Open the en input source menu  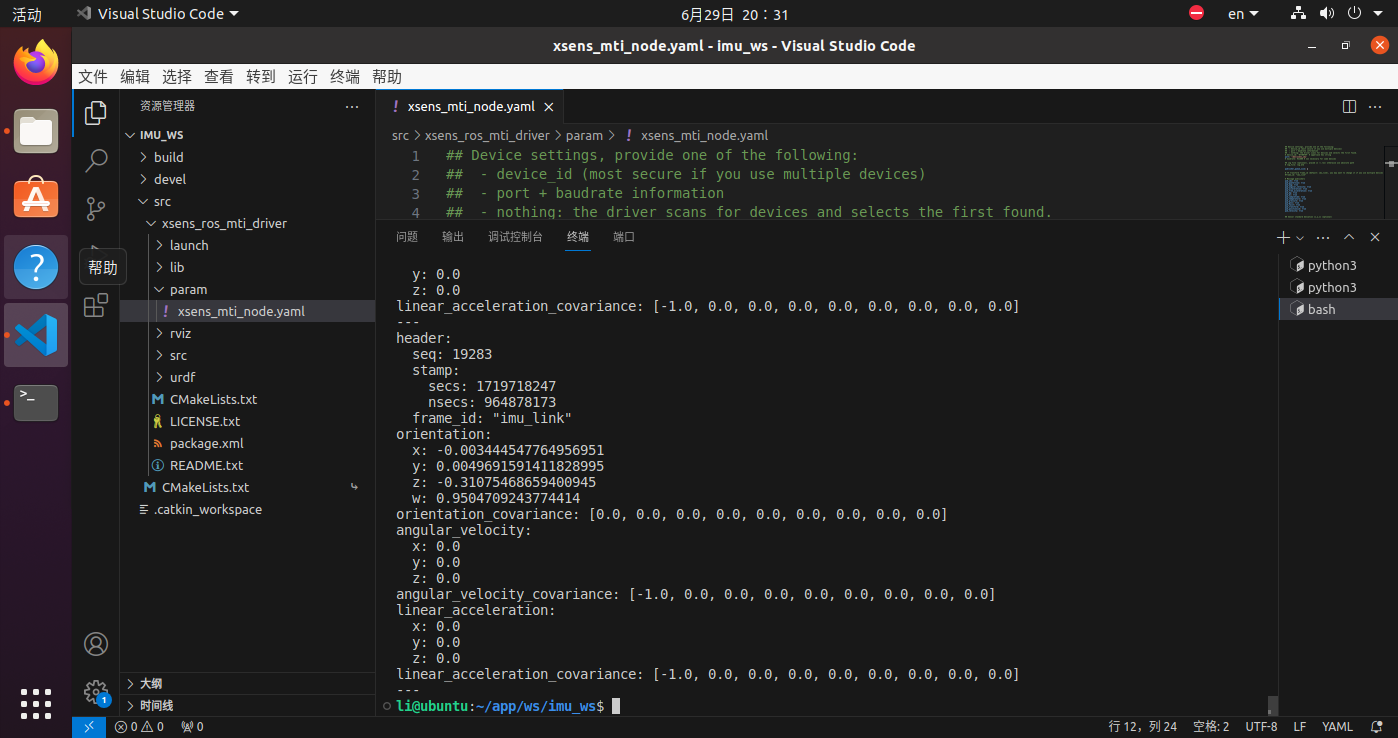[1243, 14]
